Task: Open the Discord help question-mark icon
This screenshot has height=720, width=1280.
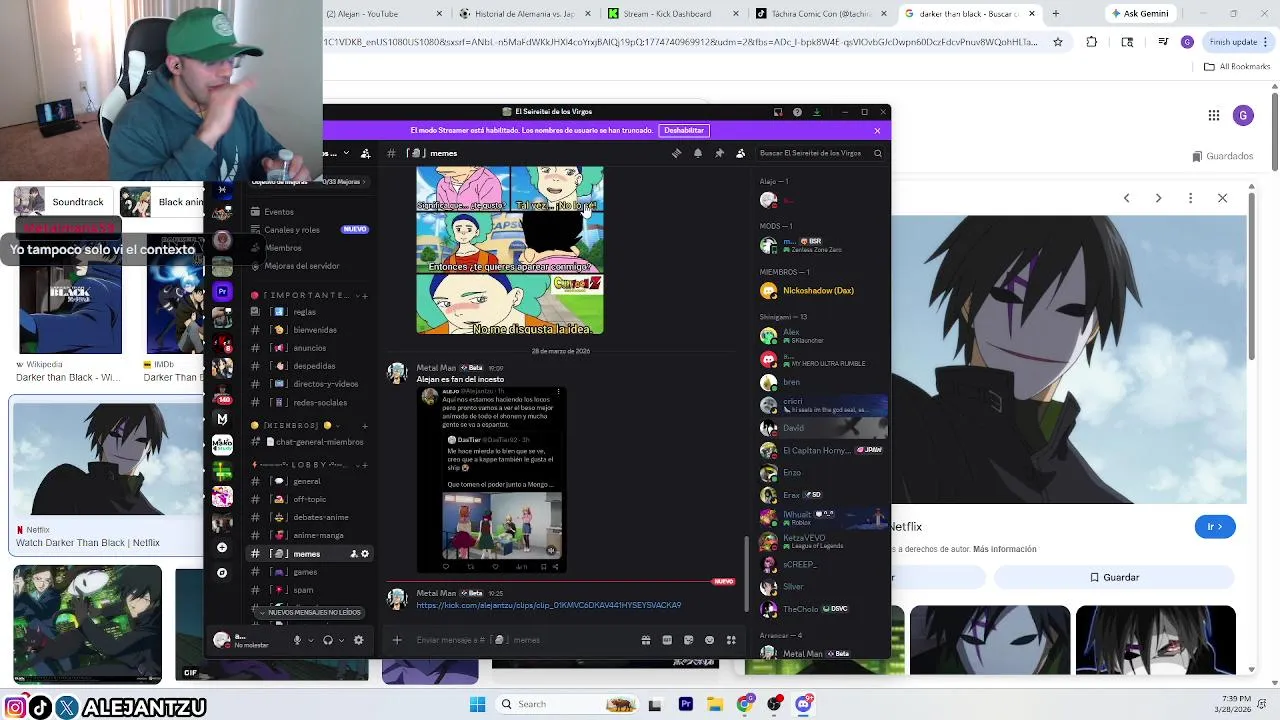Action: [x=797, y=112]
